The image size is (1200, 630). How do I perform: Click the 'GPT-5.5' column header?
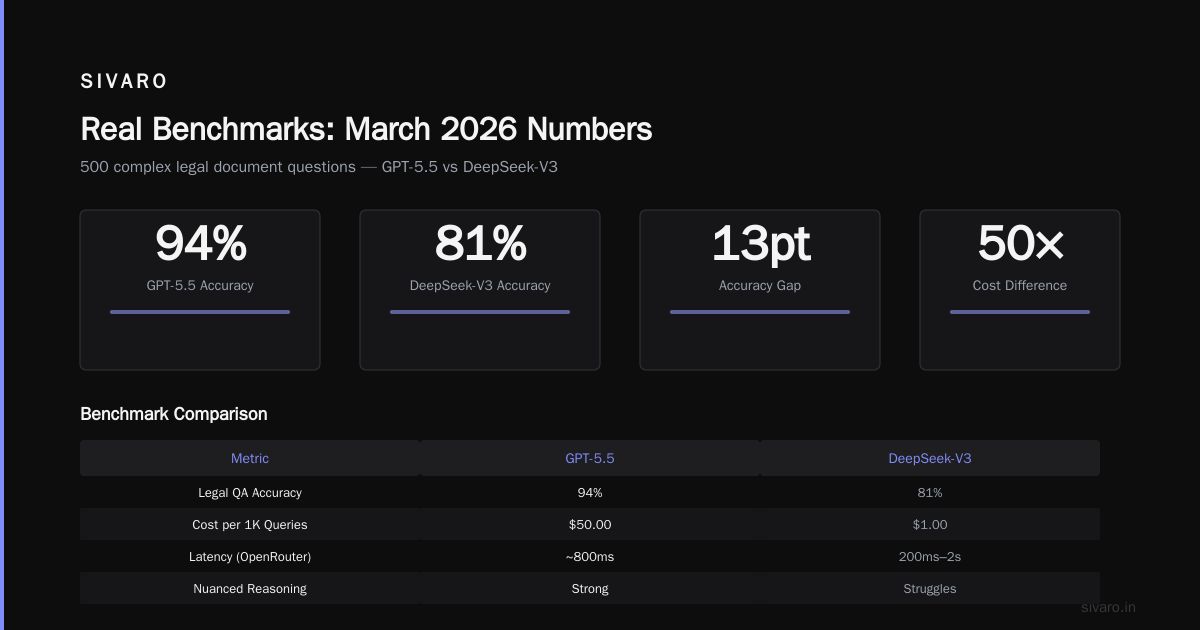coord(590,458)
